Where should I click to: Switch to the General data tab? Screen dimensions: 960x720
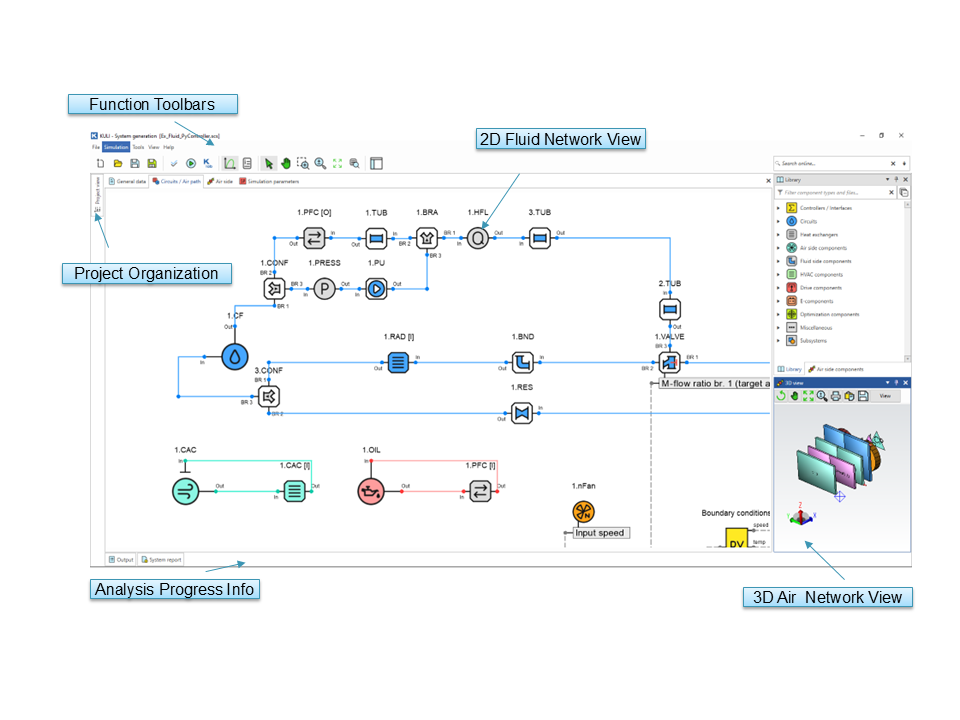point(127,181)
